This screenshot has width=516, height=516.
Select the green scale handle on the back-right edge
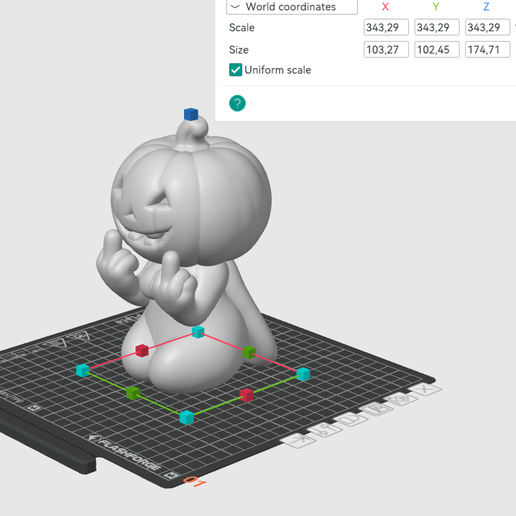(x=249, y=352)
